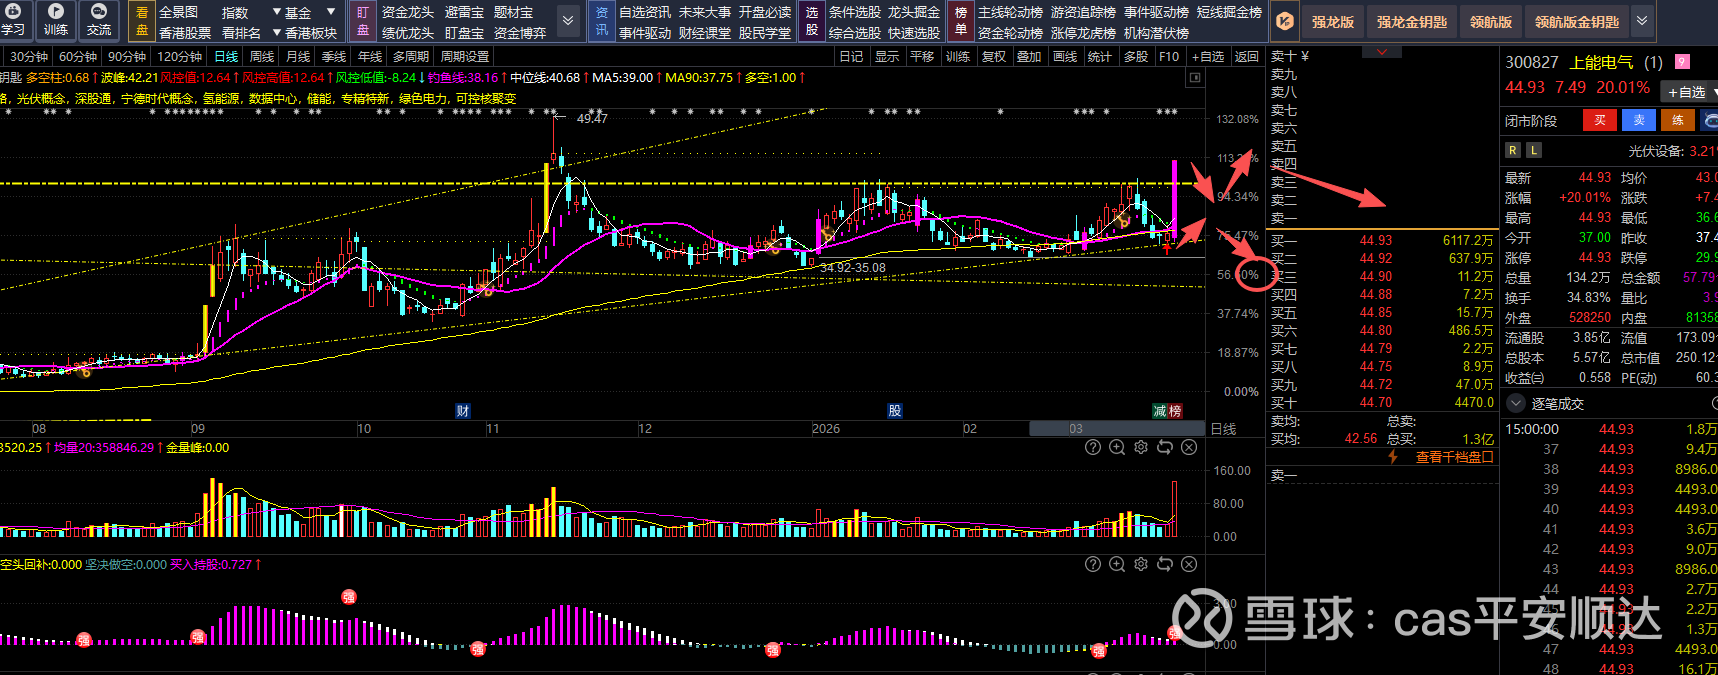Select the 60分钟 period tab

pyautogui.click(x=78, y=57)
